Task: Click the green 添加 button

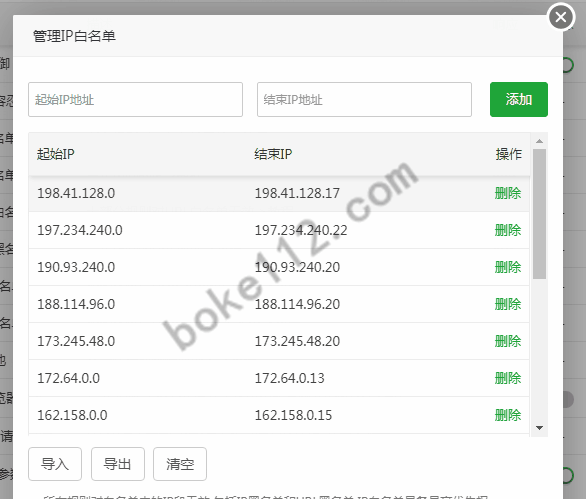Action: (519, 99)
